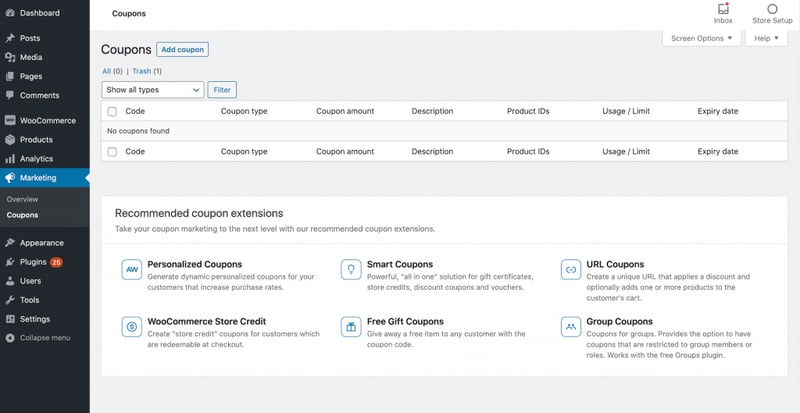The image size is (800, 413).
Task: Click the Personalized Coupons AW icon
Action: tap(132, 270)
